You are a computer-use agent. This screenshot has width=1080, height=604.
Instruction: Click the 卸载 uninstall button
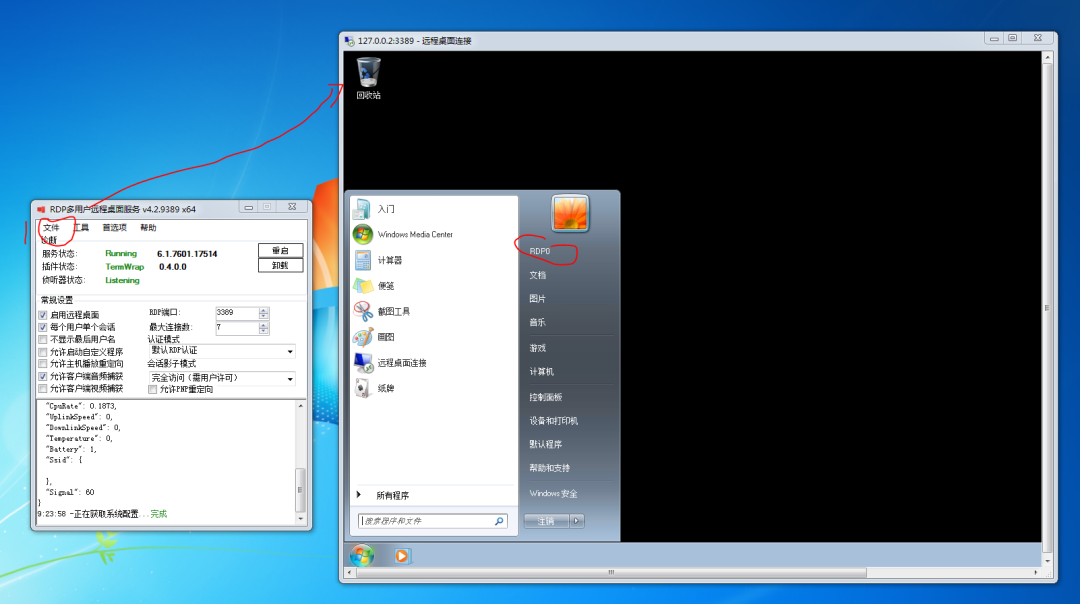click(x=280, y=265)
